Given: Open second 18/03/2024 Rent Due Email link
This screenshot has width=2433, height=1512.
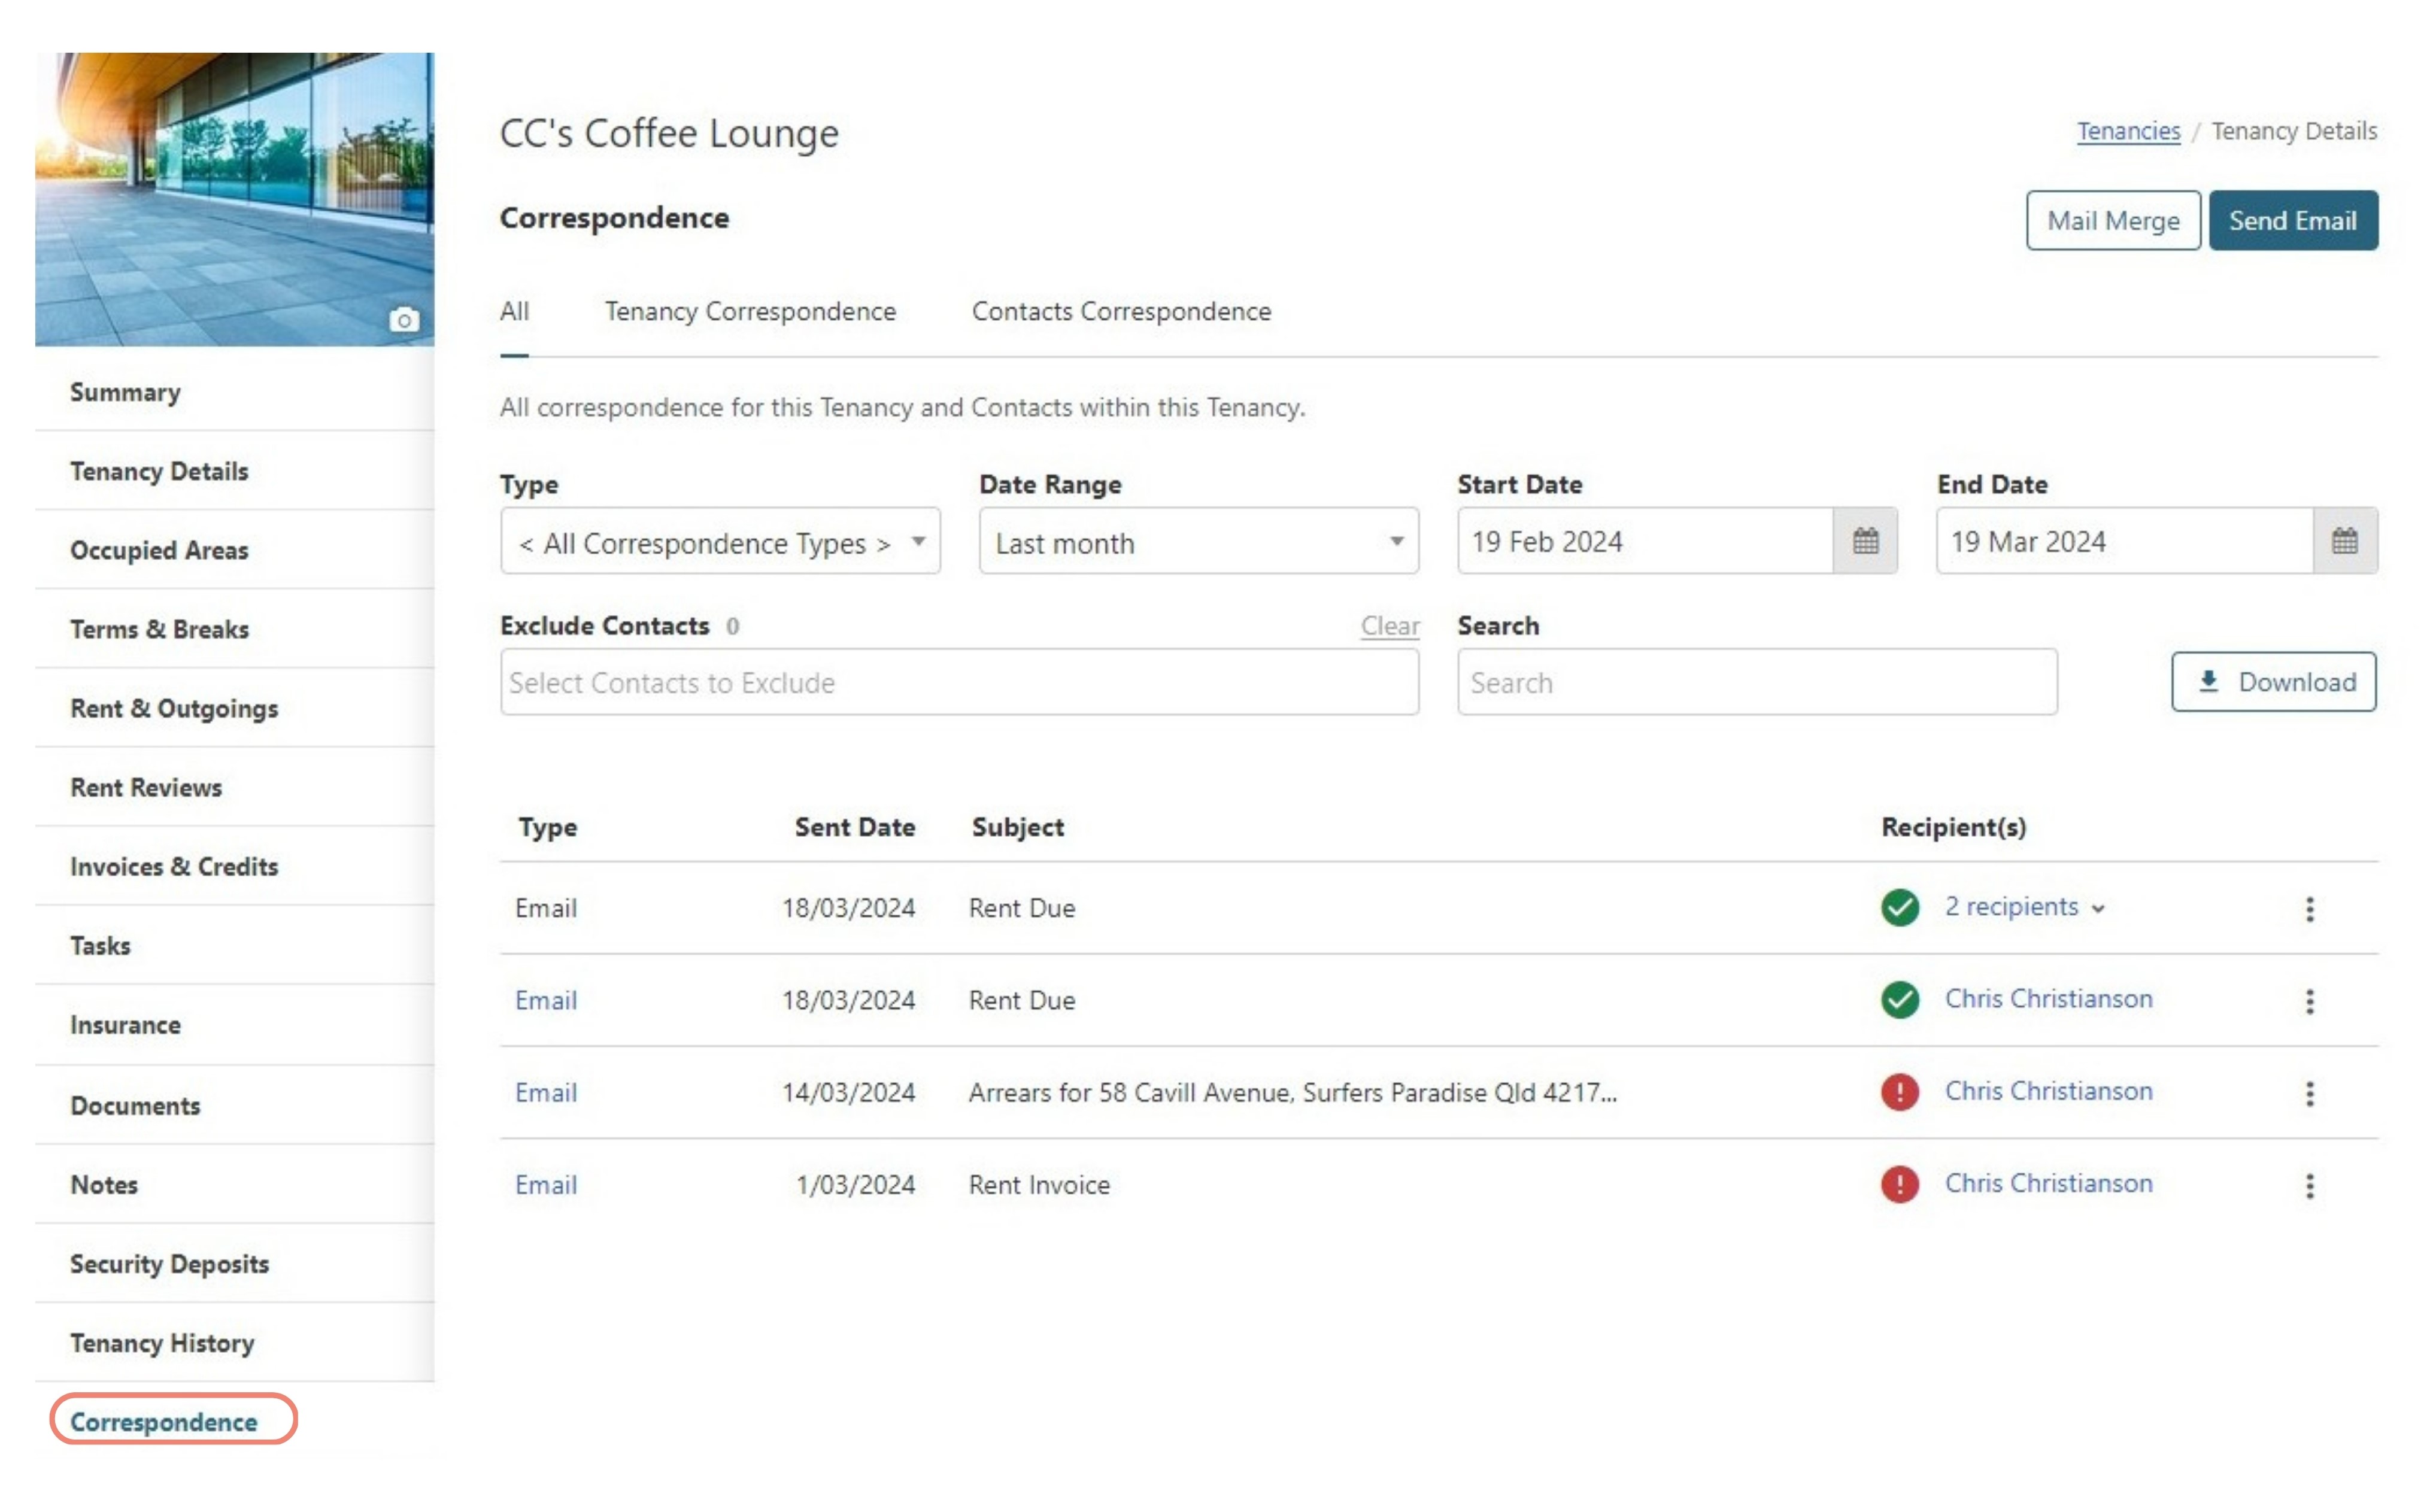Looking at the screenshot, I should coord(546,1001).
